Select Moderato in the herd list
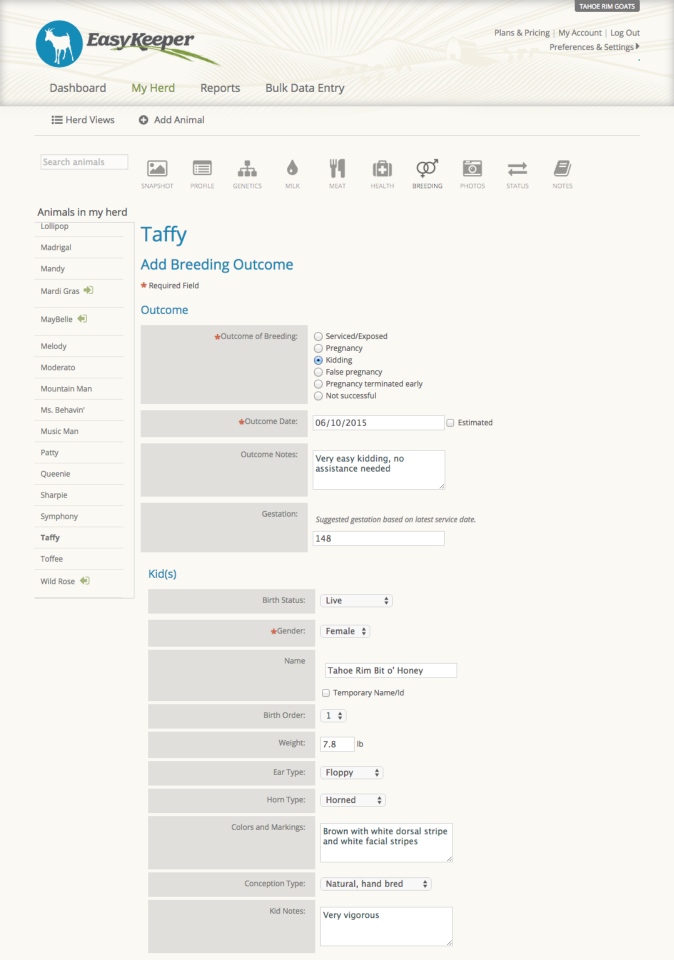This screenshot has width=674, height=960. (58, 367)
